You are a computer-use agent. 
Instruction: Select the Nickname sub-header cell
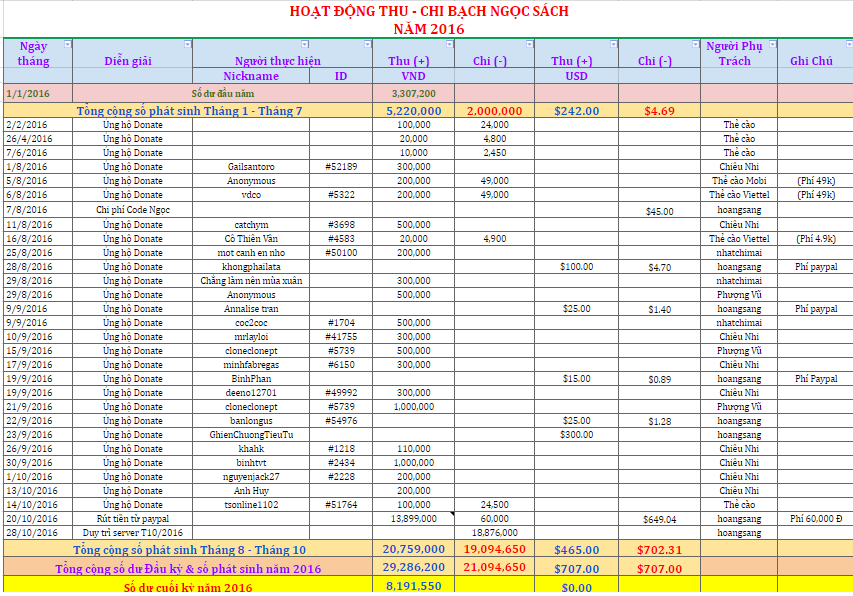click(250, 76)
